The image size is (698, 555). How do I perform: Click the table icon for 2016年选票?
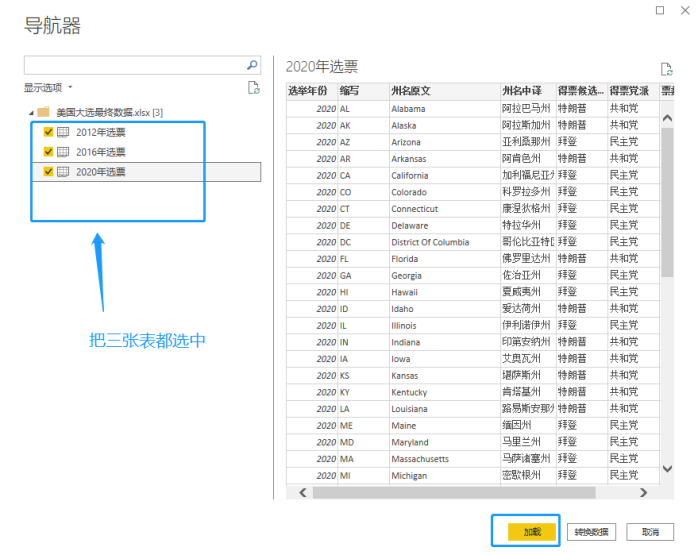(63, 152)
